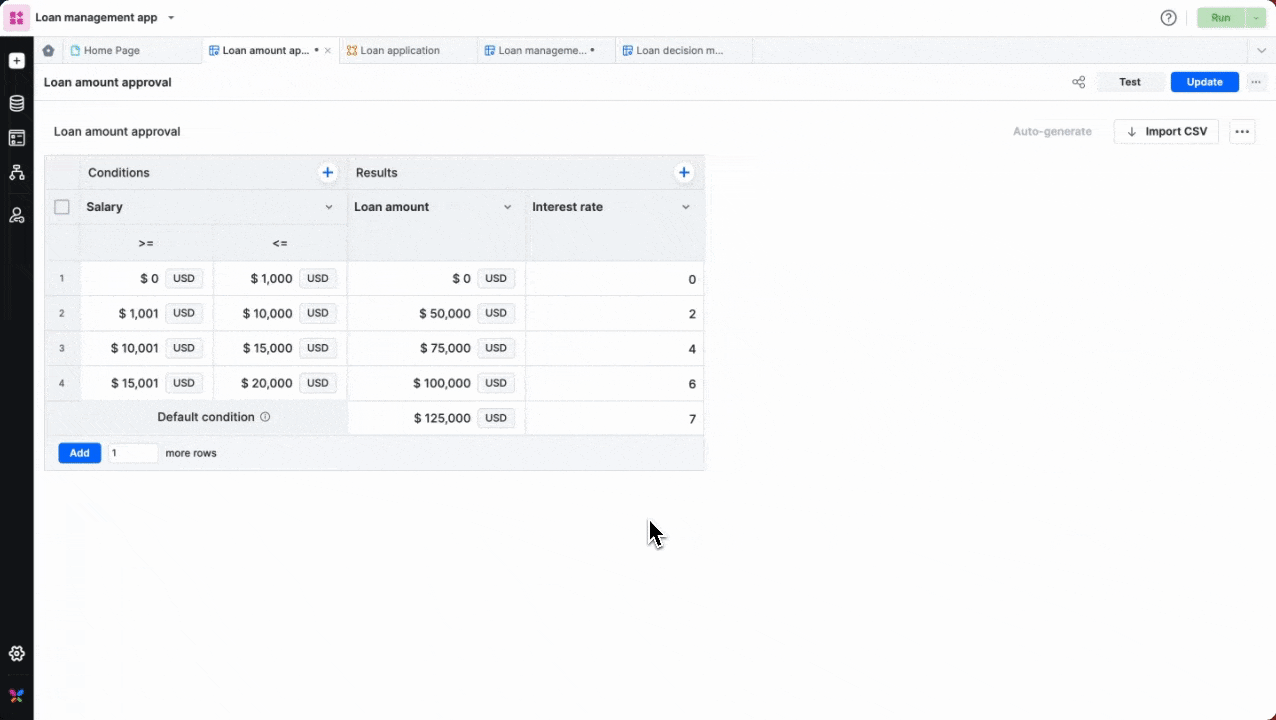Switch to the Loan management tab

coord(546,50)
